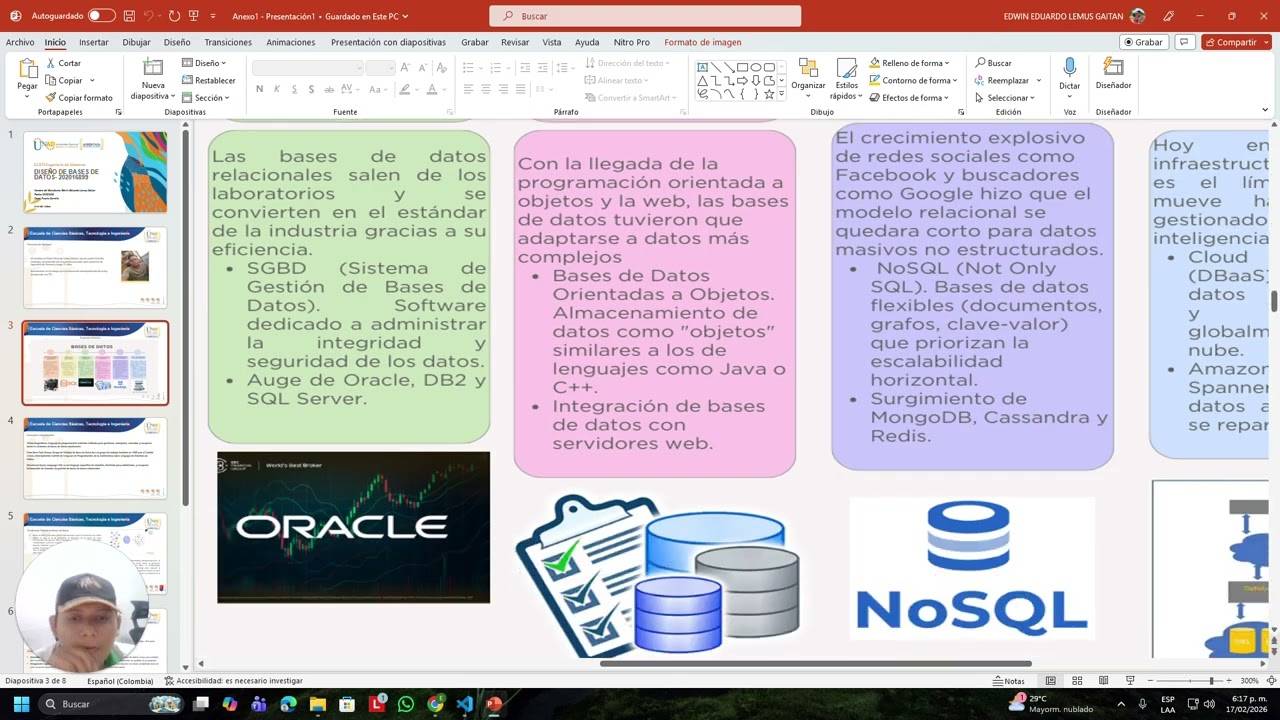Click the clear formatting icon
Viewport: 1280px width, 720px height.
(x=444, y=67)
